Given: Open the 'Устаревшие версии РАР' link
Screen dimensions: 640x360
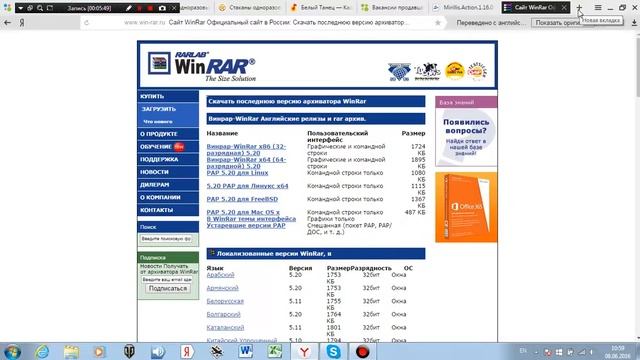Looking at the screenshot, I should tap(246, 225).
